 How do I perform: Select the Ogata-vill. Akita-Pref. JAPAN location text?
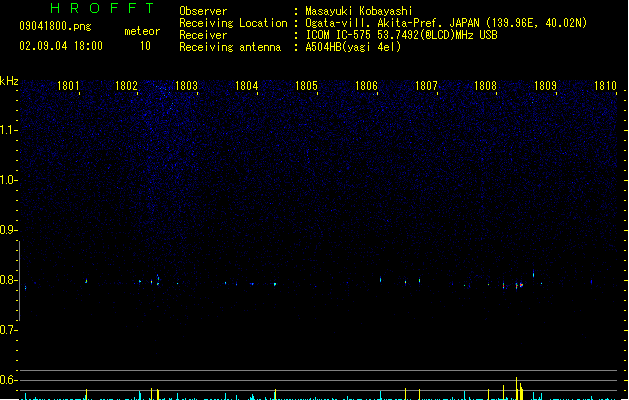pos(446,23)
